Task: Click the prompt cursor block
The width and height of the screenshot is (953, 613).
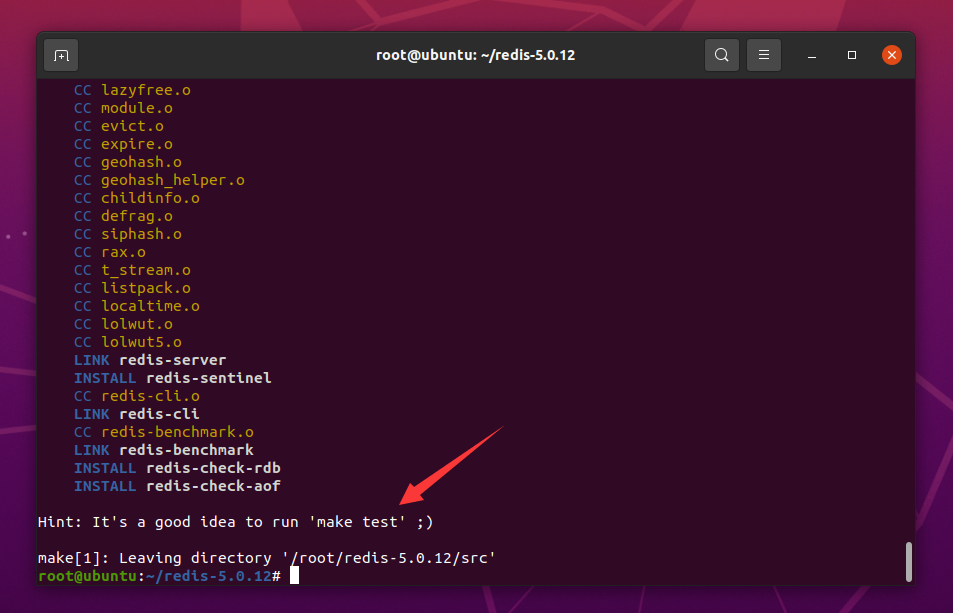Action: (294, 575)
